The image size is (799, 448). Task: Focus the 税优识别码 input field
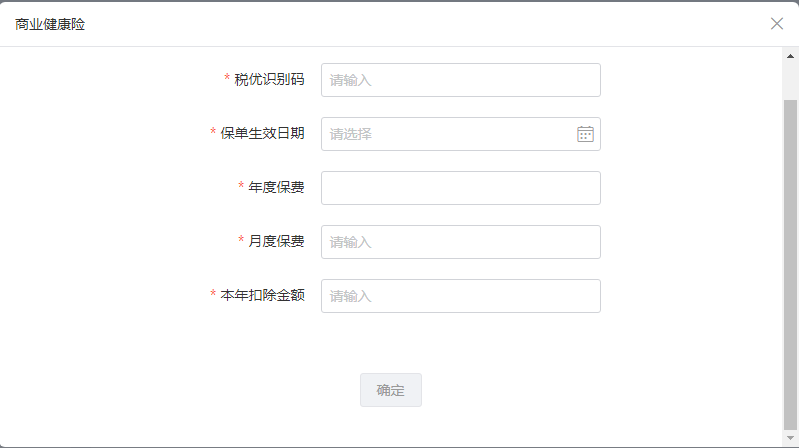(x=461, y=80)
